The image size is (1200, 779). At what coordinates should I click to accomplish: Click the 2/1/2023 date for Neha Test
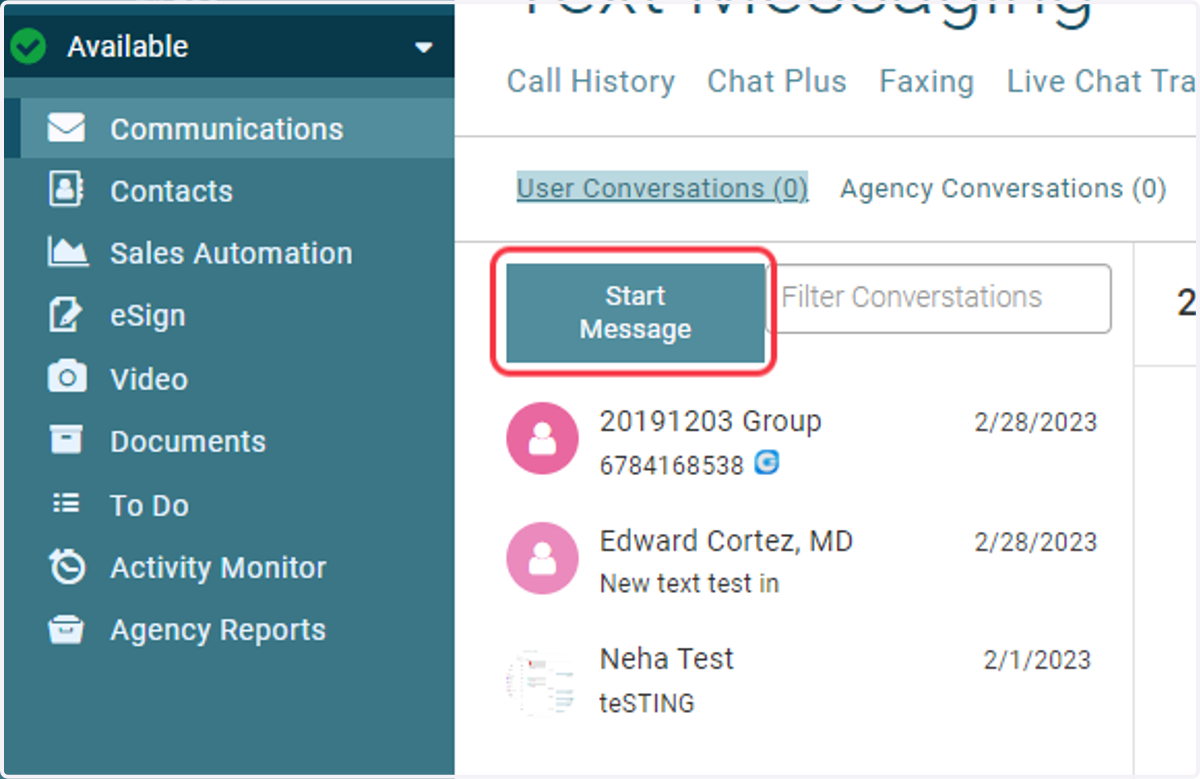1037,660
